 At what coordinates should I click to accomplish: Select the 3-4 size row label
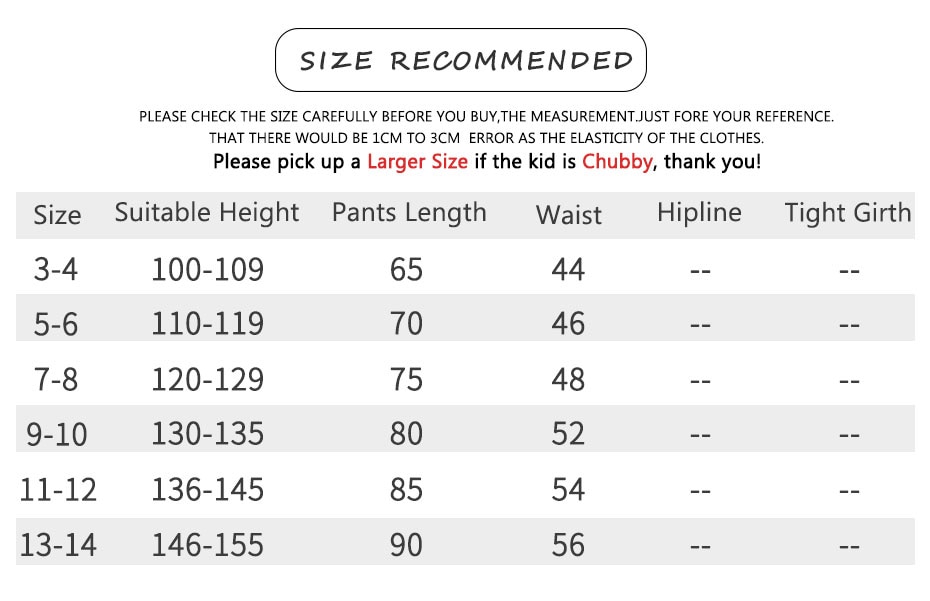[x=56, y=269]
